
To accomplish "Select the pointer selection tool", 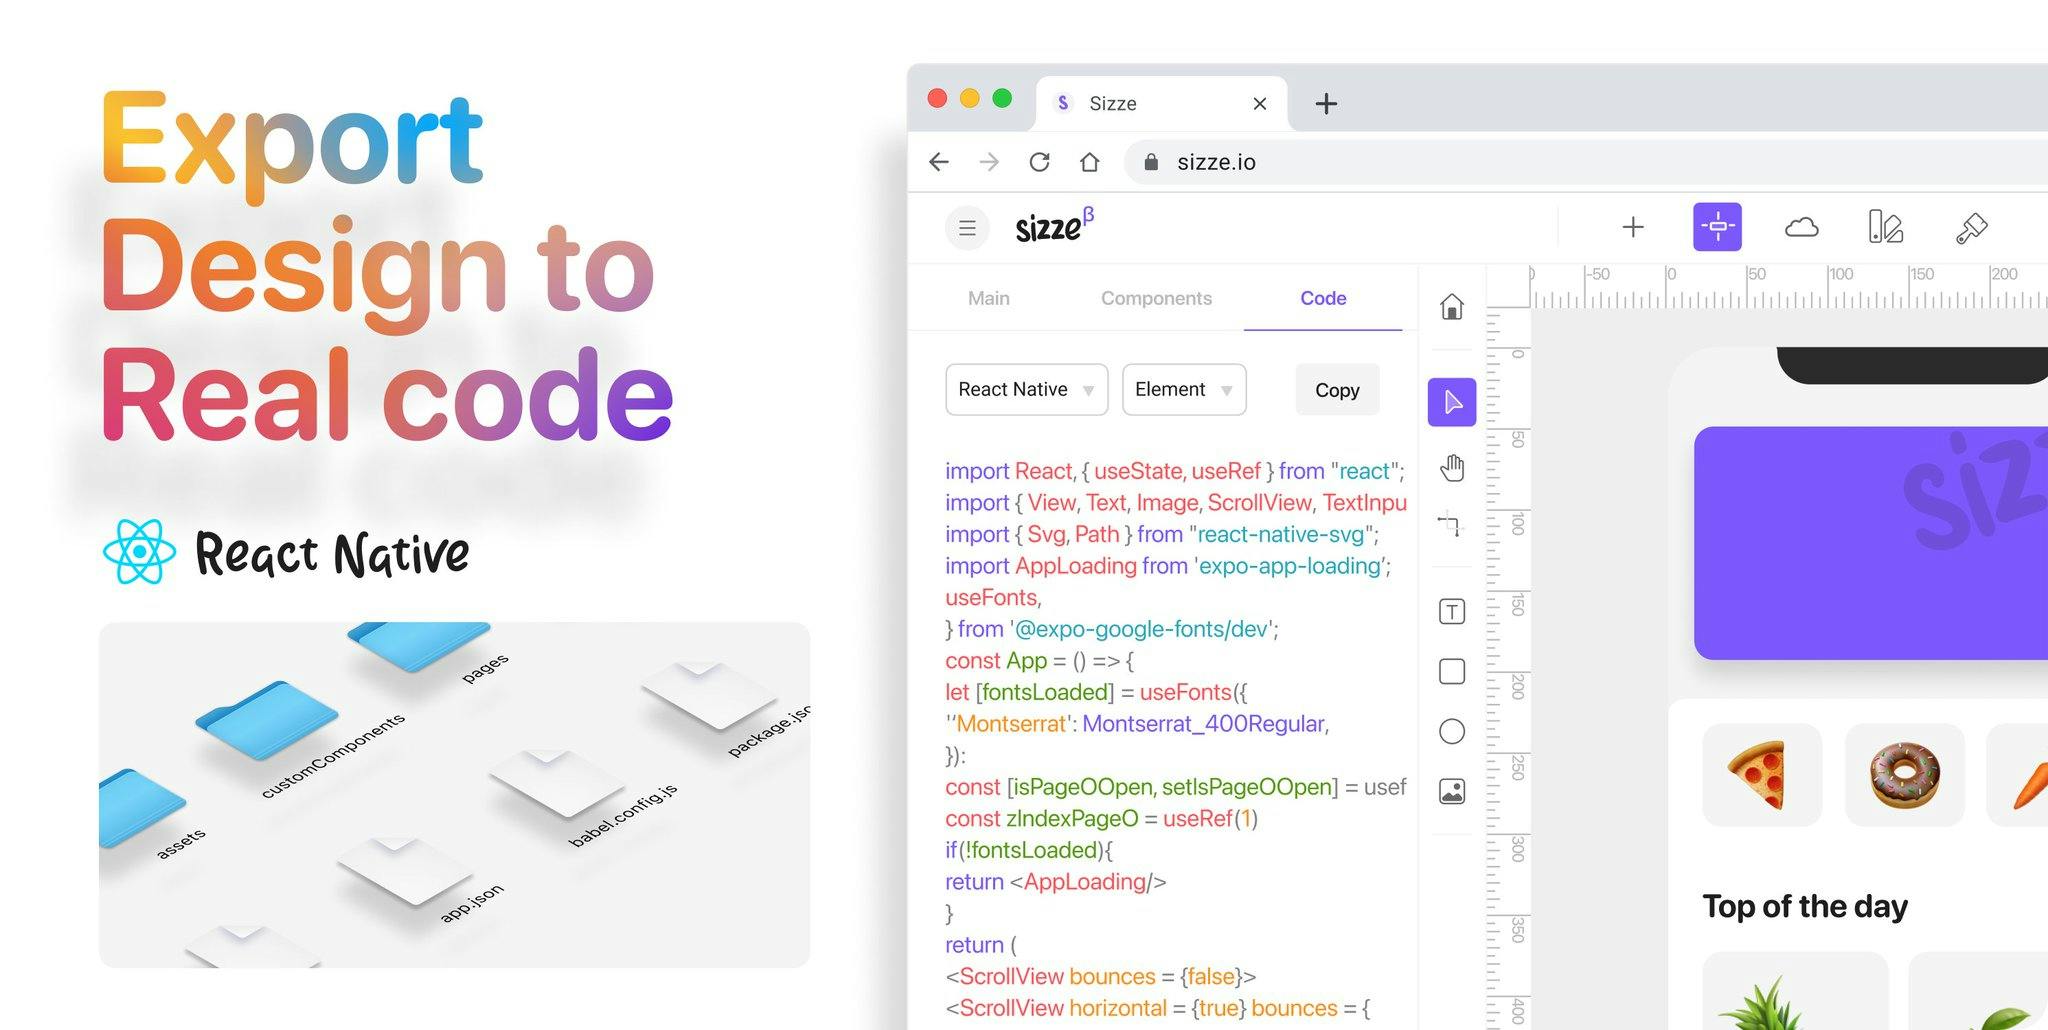I will 1452,402.
